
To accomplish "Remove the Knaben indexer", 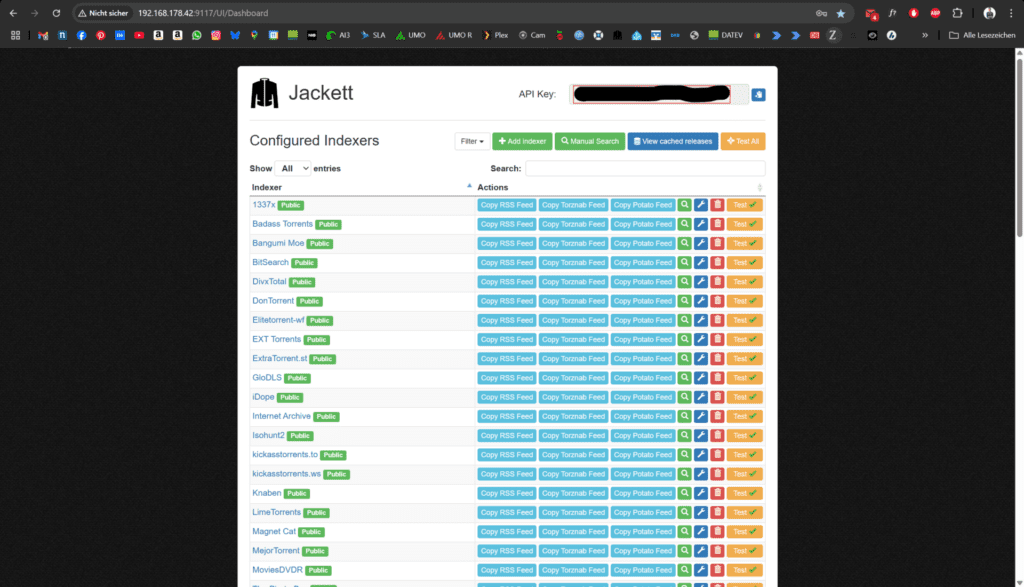I will (x=717, y=493).
